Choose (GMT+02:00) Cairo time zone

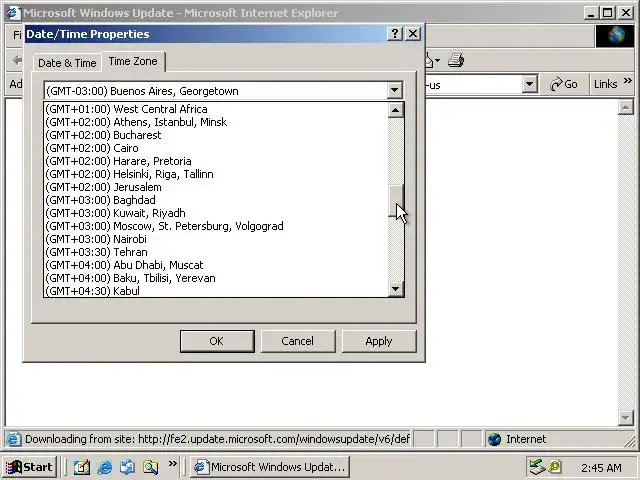tap(216, 148)
